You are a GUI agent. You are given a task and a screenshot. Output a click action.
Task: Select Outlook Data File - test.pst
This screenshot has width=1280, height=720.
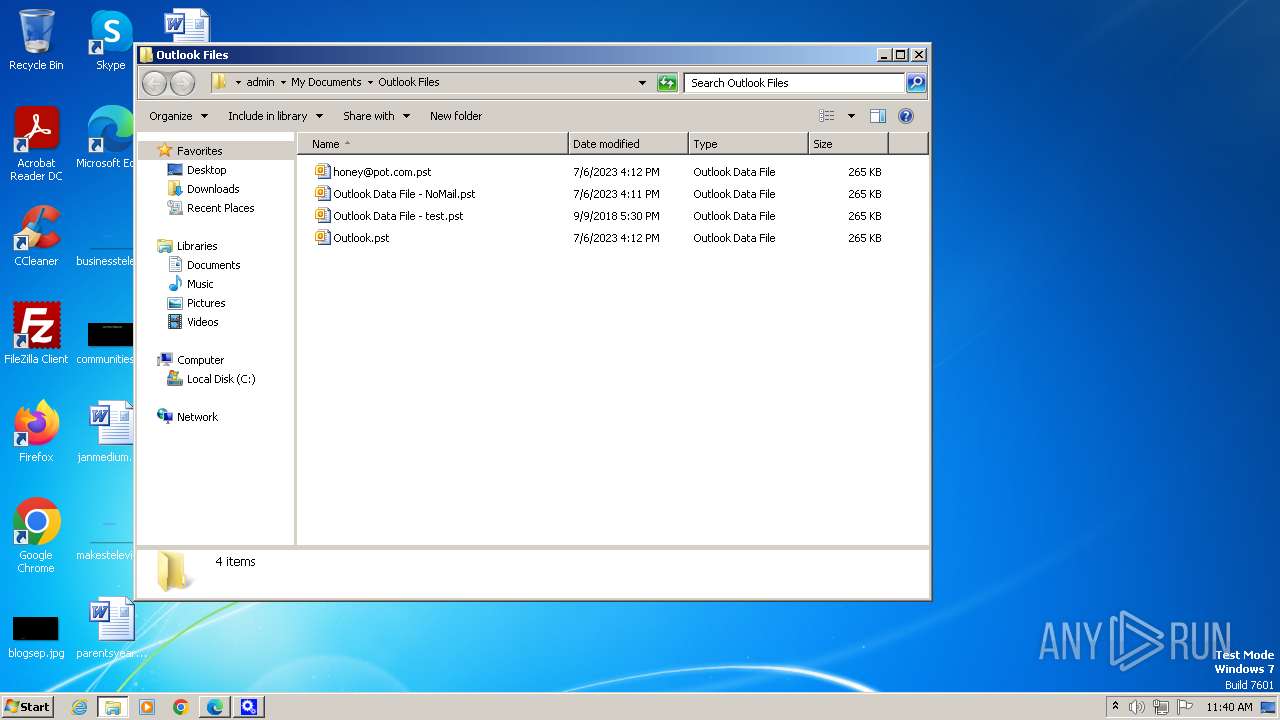[398, 216]
